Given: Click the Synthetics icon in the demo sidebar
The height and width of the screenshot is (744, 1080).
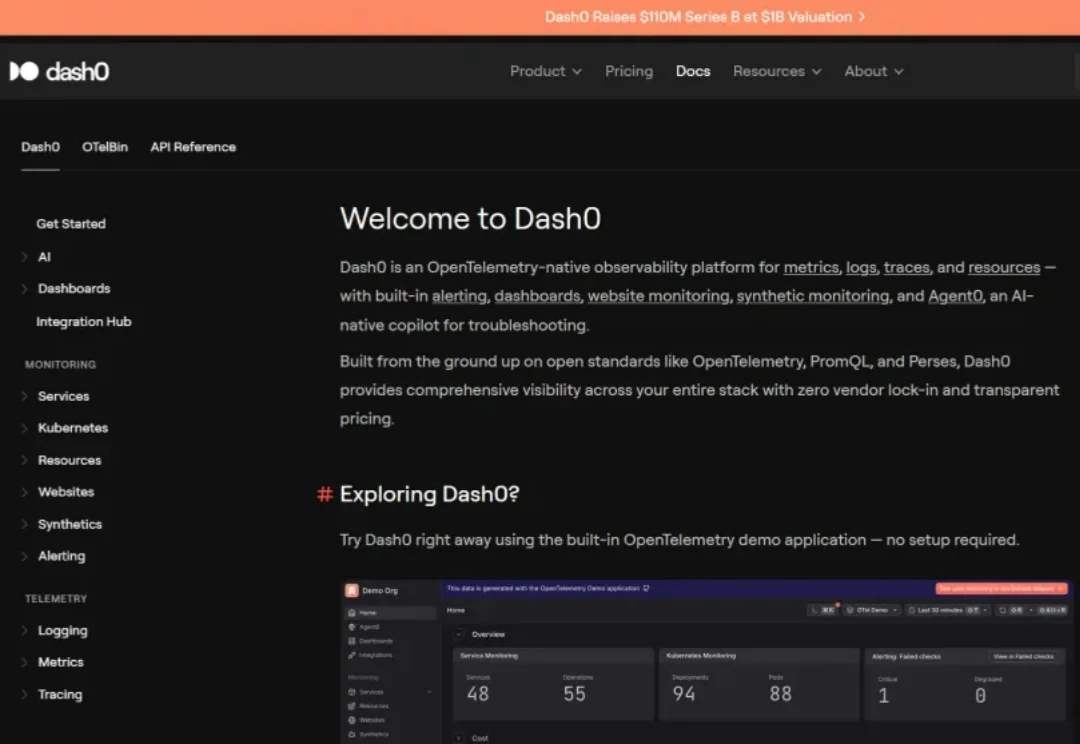Looking at the screenshot, I should (352, 734).
